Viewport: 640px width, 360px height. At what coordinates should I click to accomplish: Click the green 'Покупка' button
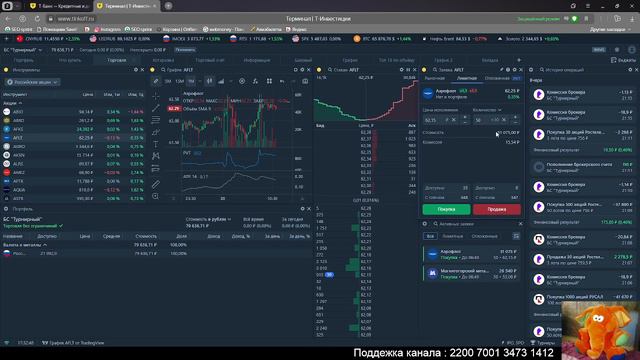[x=446, y=209]
